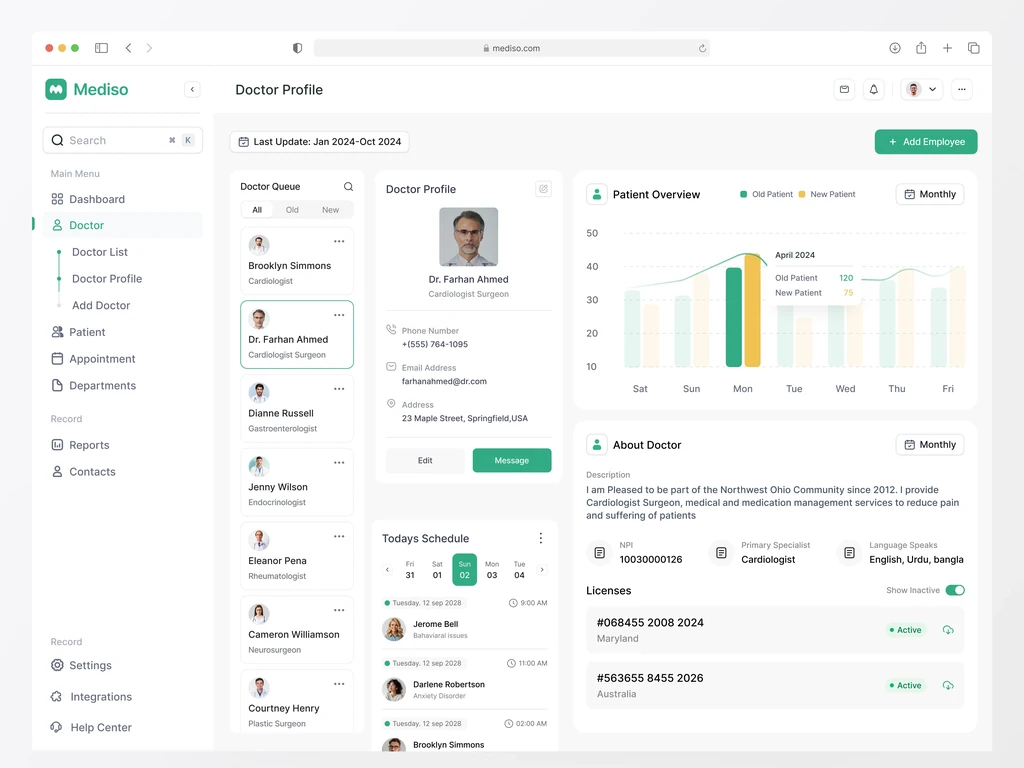The width and height of the screenshot is (1024, 768).
Task: Open options for Dianne Russell card
Action: point(339,389)
